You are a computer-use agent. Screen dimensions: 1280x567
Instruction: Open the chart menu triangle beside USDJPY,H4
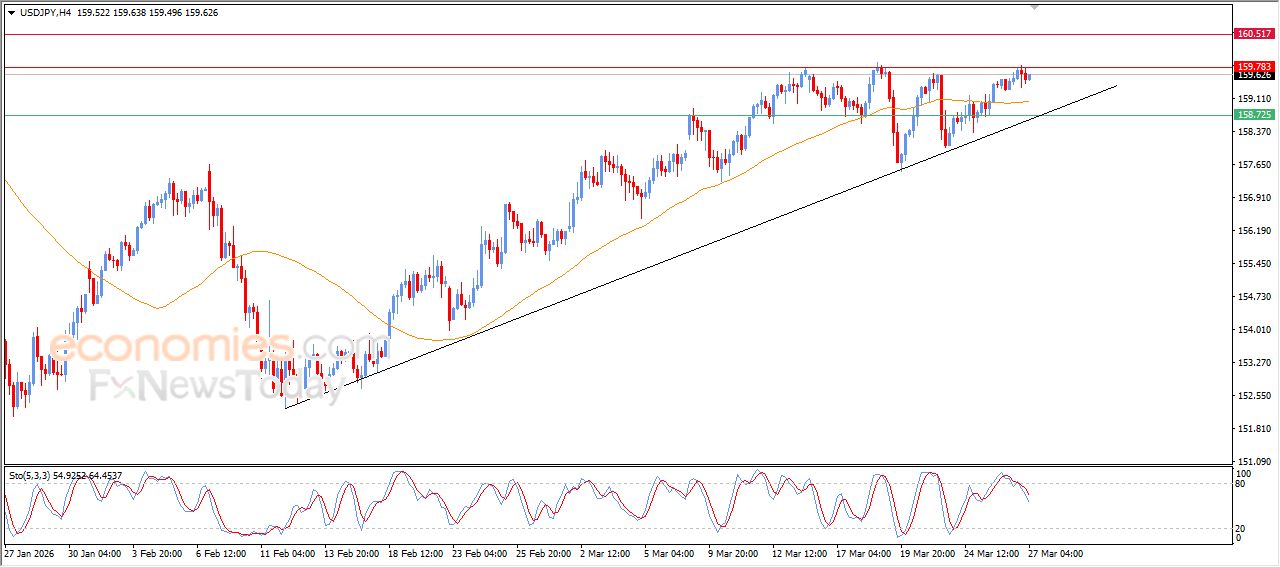11,12
